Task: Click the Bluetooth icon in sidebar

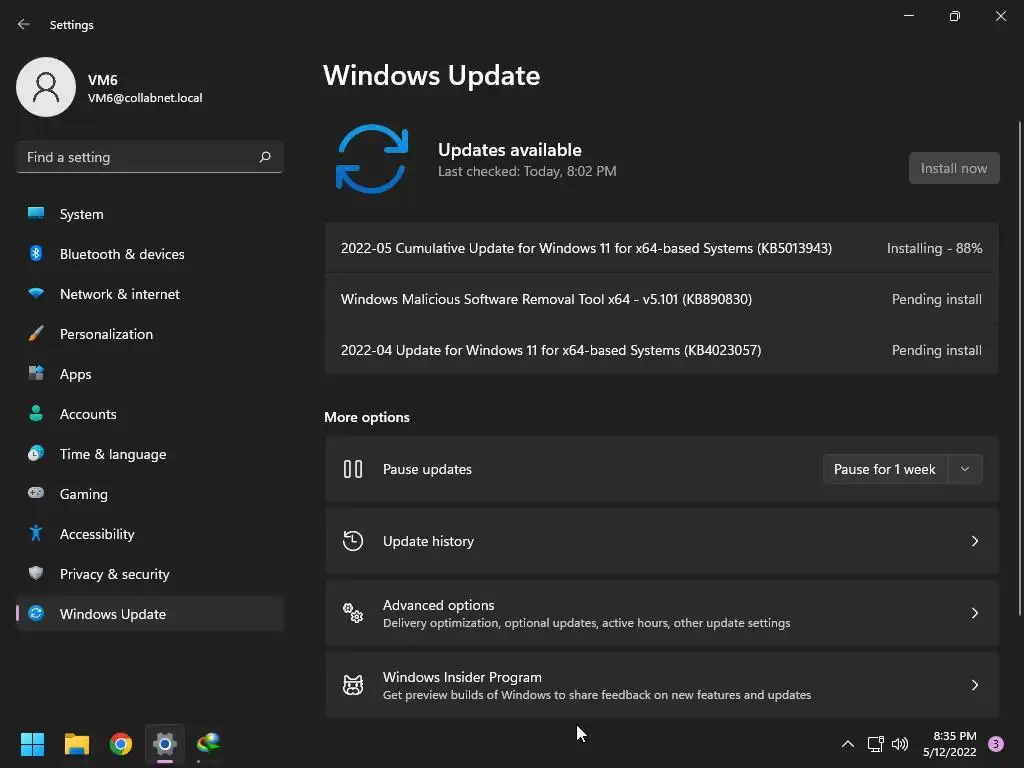Action: tap(36, 253)
